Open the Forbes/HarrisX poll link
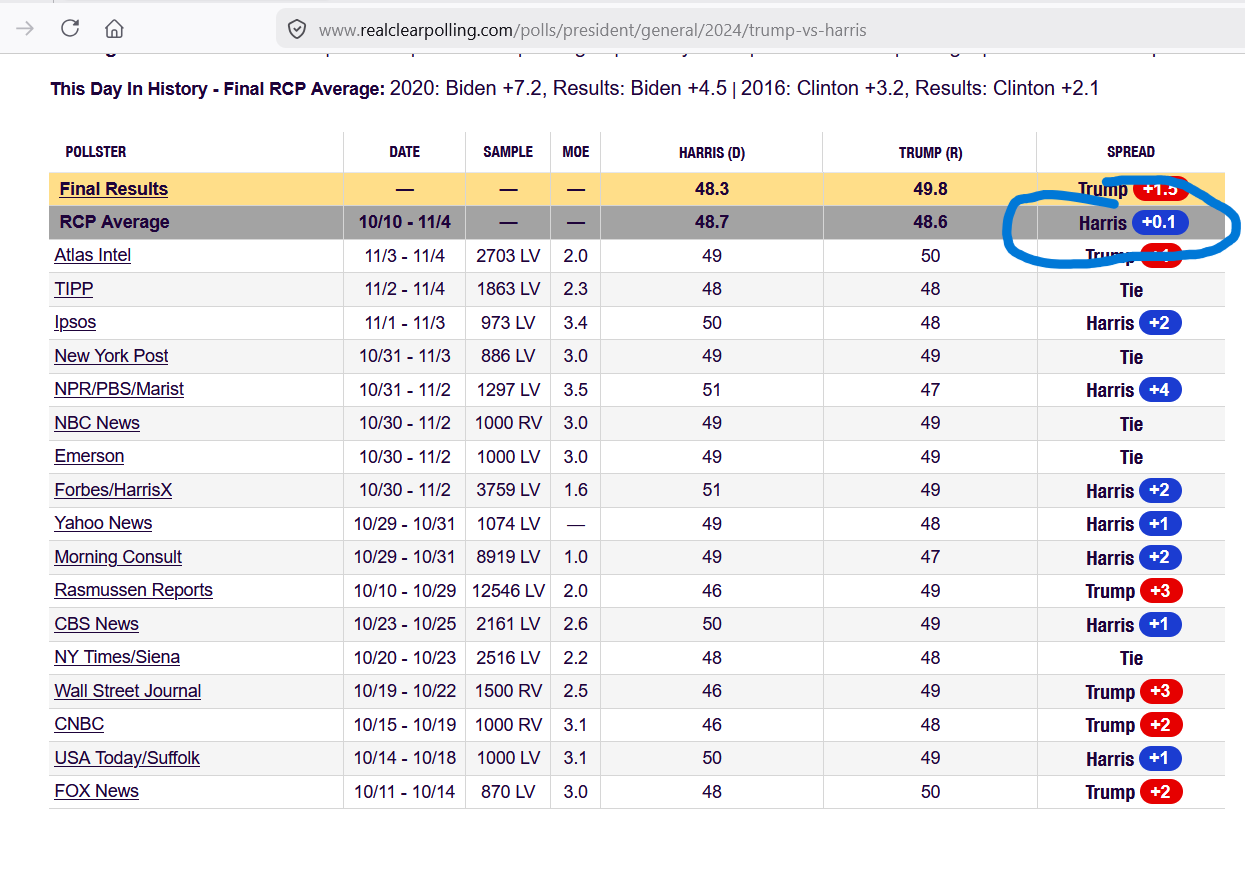Screen dimensions: 1245x873 click(x=113, y=490)
